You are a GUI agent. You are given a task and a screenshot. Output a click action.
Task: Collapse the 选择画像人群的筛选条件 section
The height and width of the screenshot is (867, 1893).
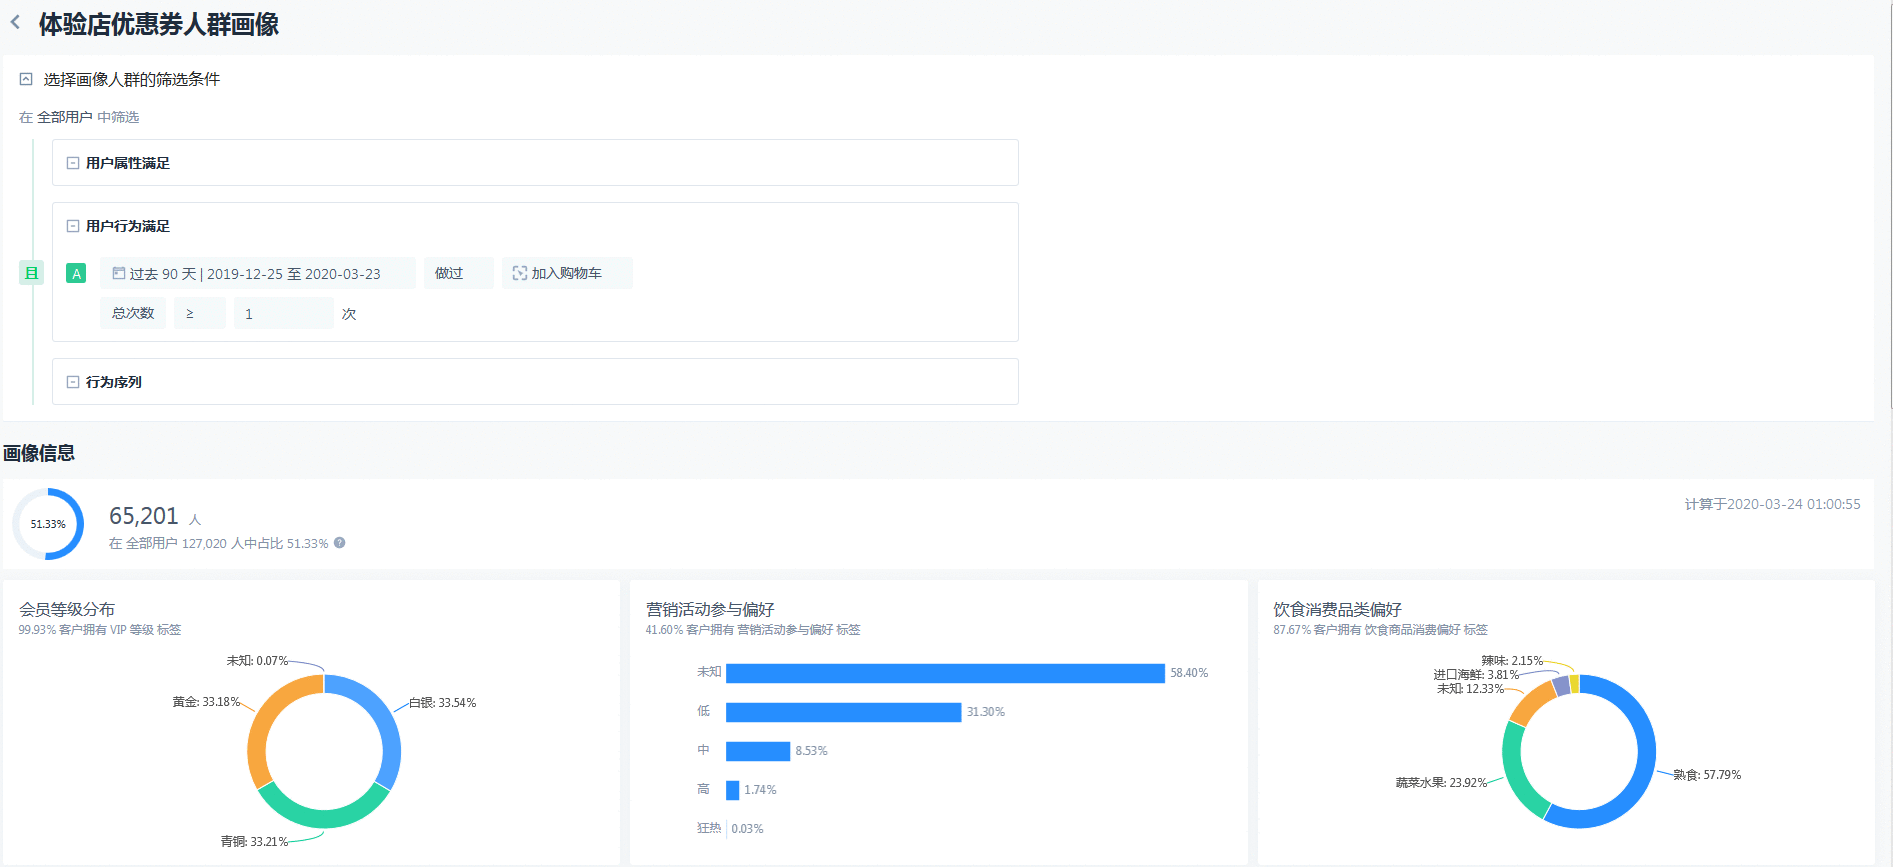pyautogui.click(x=26, y=79)
